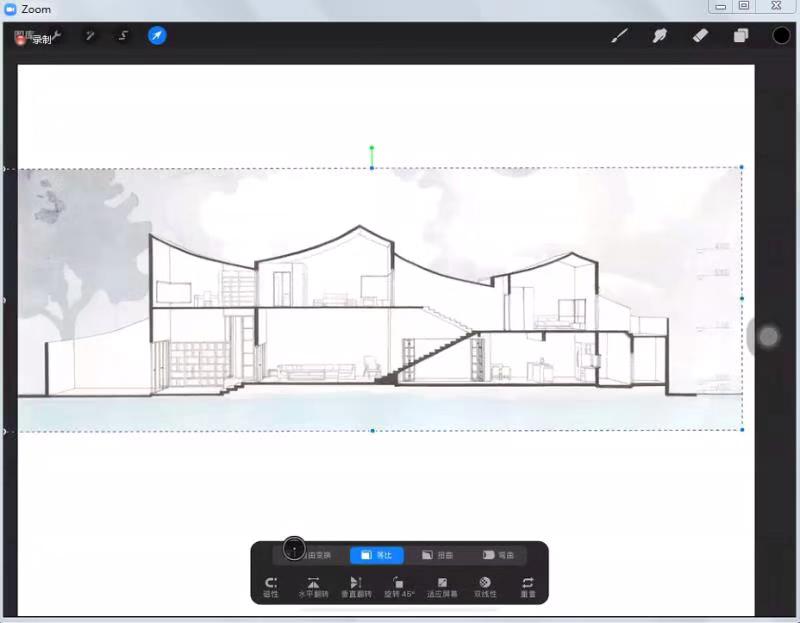This screenshot has width=800, height=623.
Task: Select the 等比 uniform transform tab
Action: (376, 555)
